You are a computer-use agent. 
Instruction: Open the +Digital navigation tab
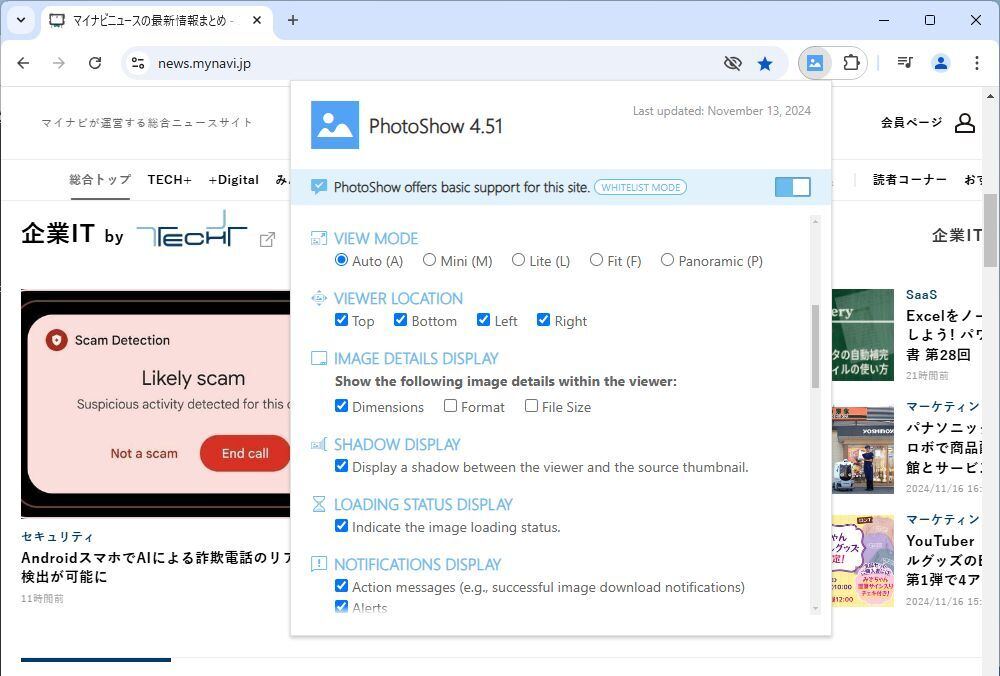tap(233, 180)
